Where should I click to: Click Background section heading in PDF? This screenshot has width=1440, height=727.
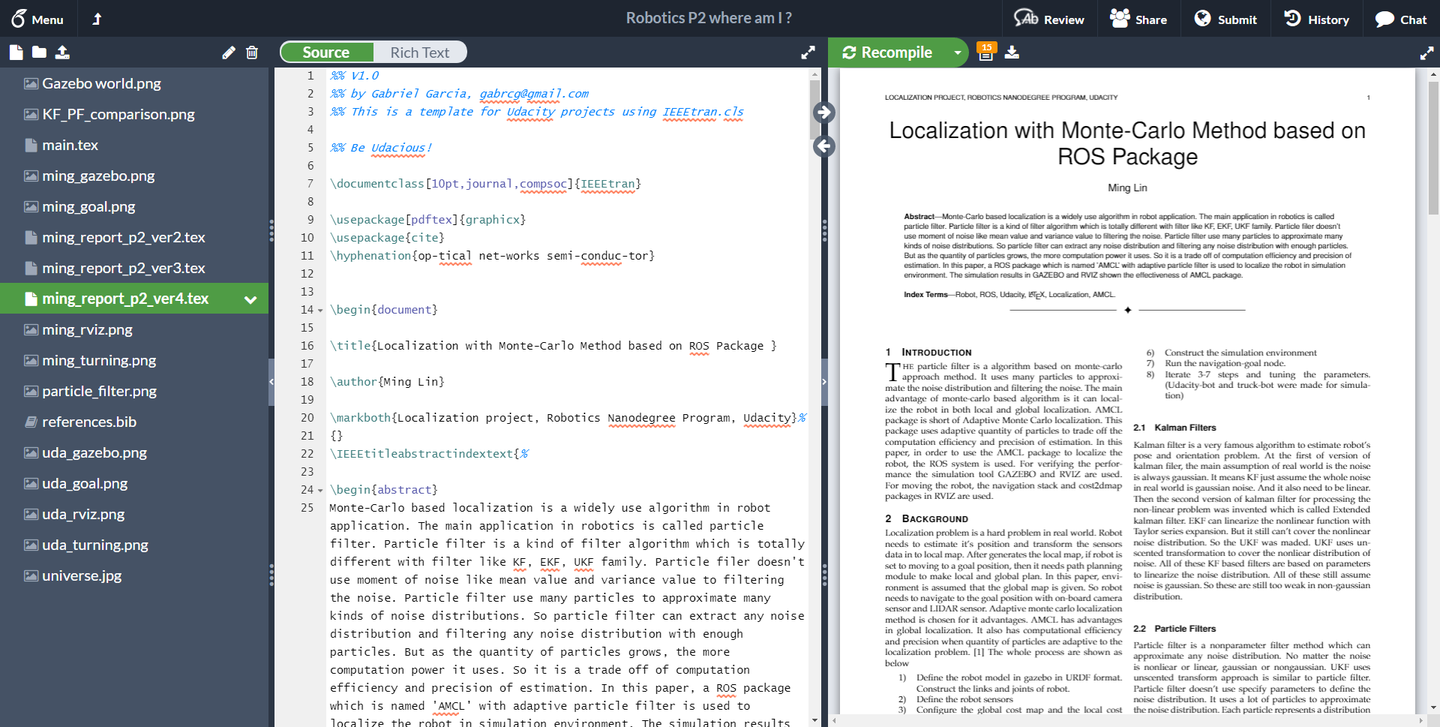(926, 519)
